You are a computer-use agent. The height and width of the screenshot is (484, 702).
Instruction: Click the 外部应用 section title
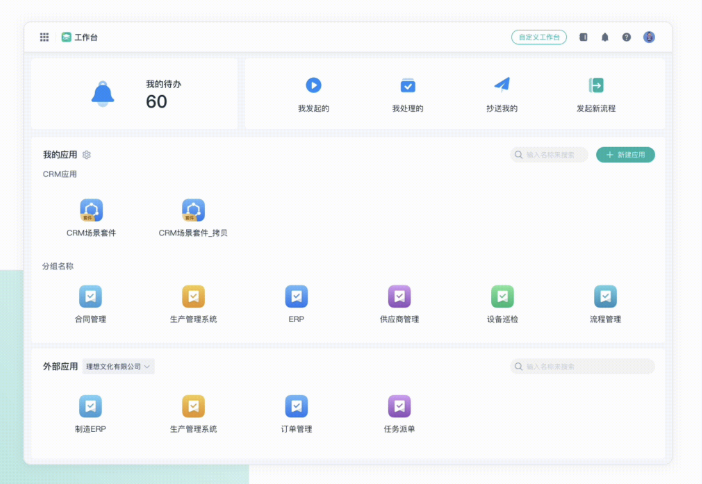60,366
